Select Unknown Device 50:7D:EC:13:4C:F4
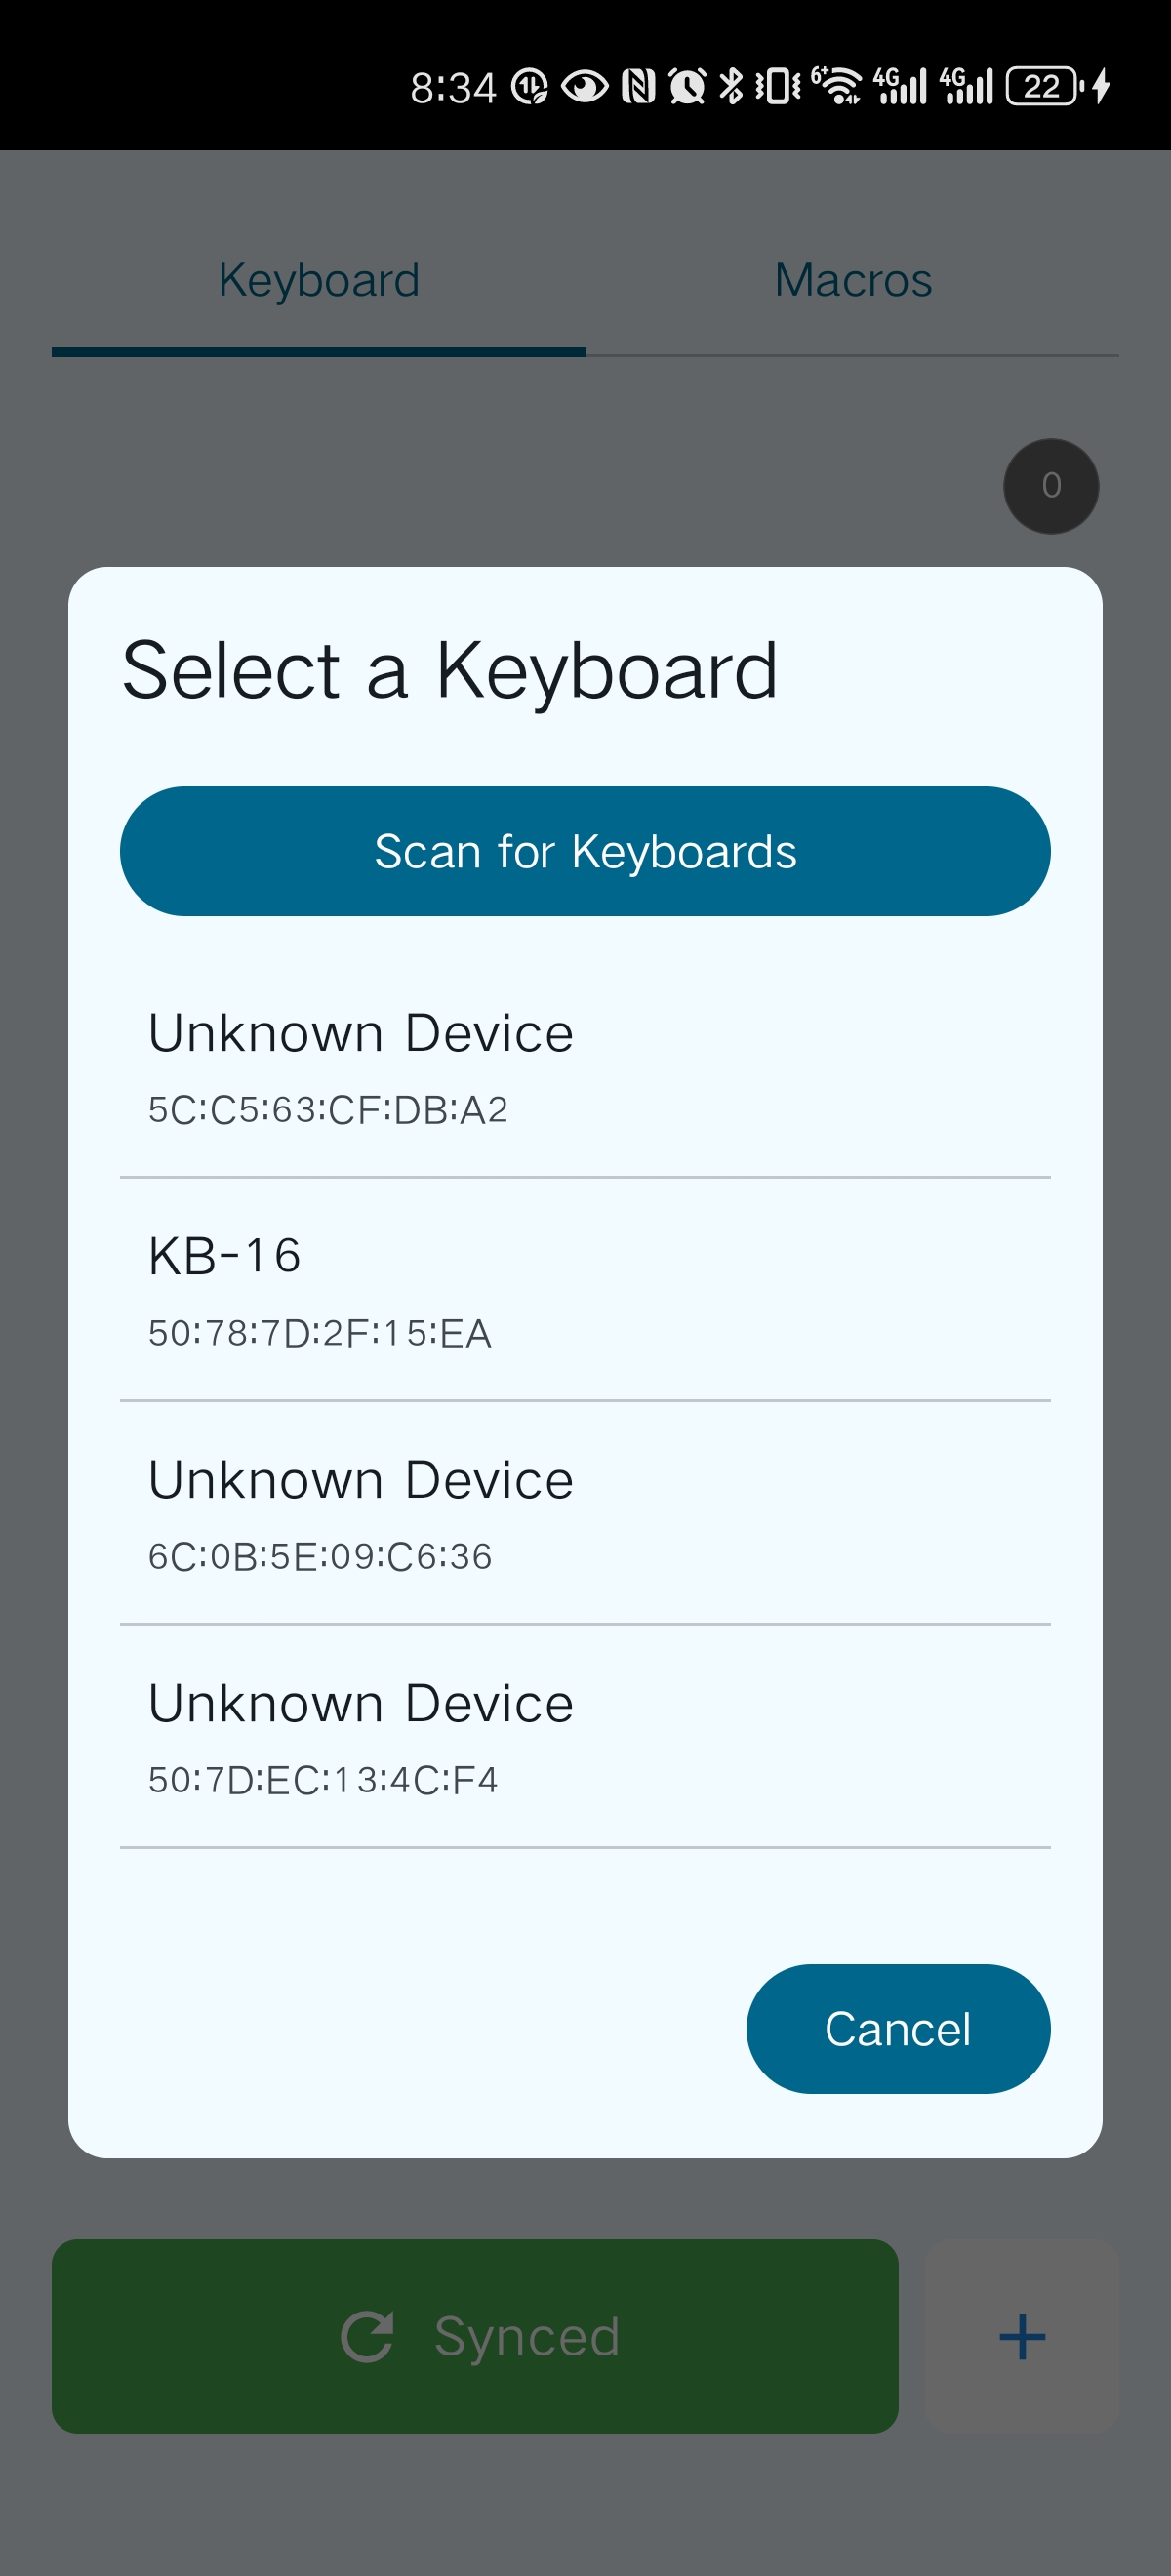1171x2576 pixels. point(584,1737)
